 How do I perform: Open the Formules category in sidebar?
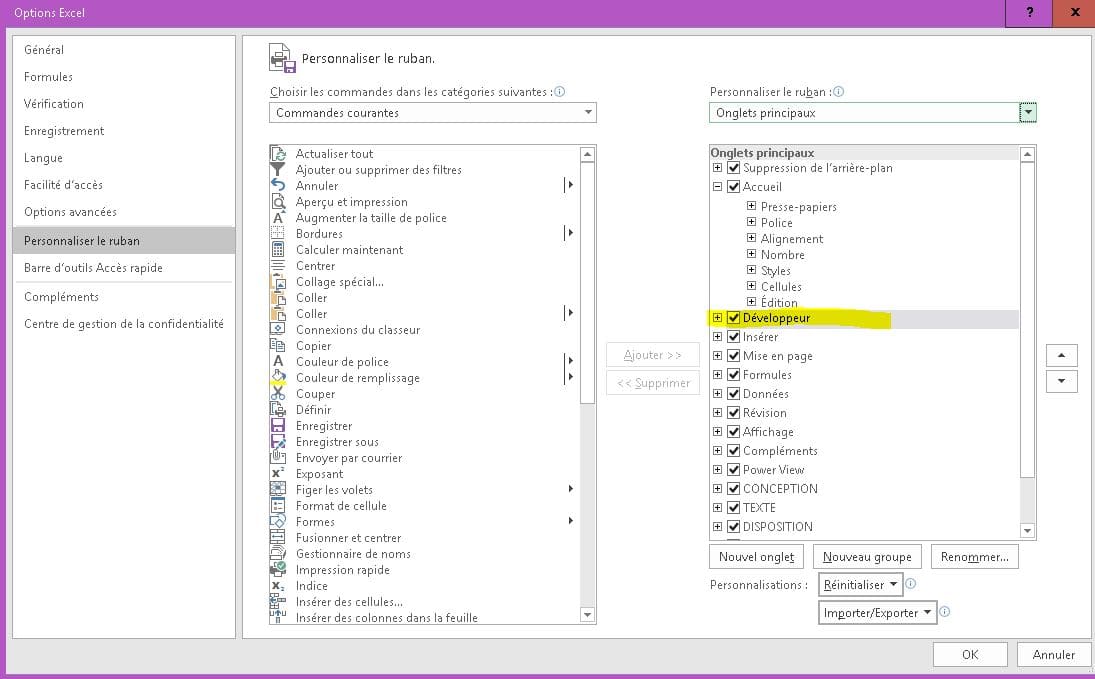[124, 77]
